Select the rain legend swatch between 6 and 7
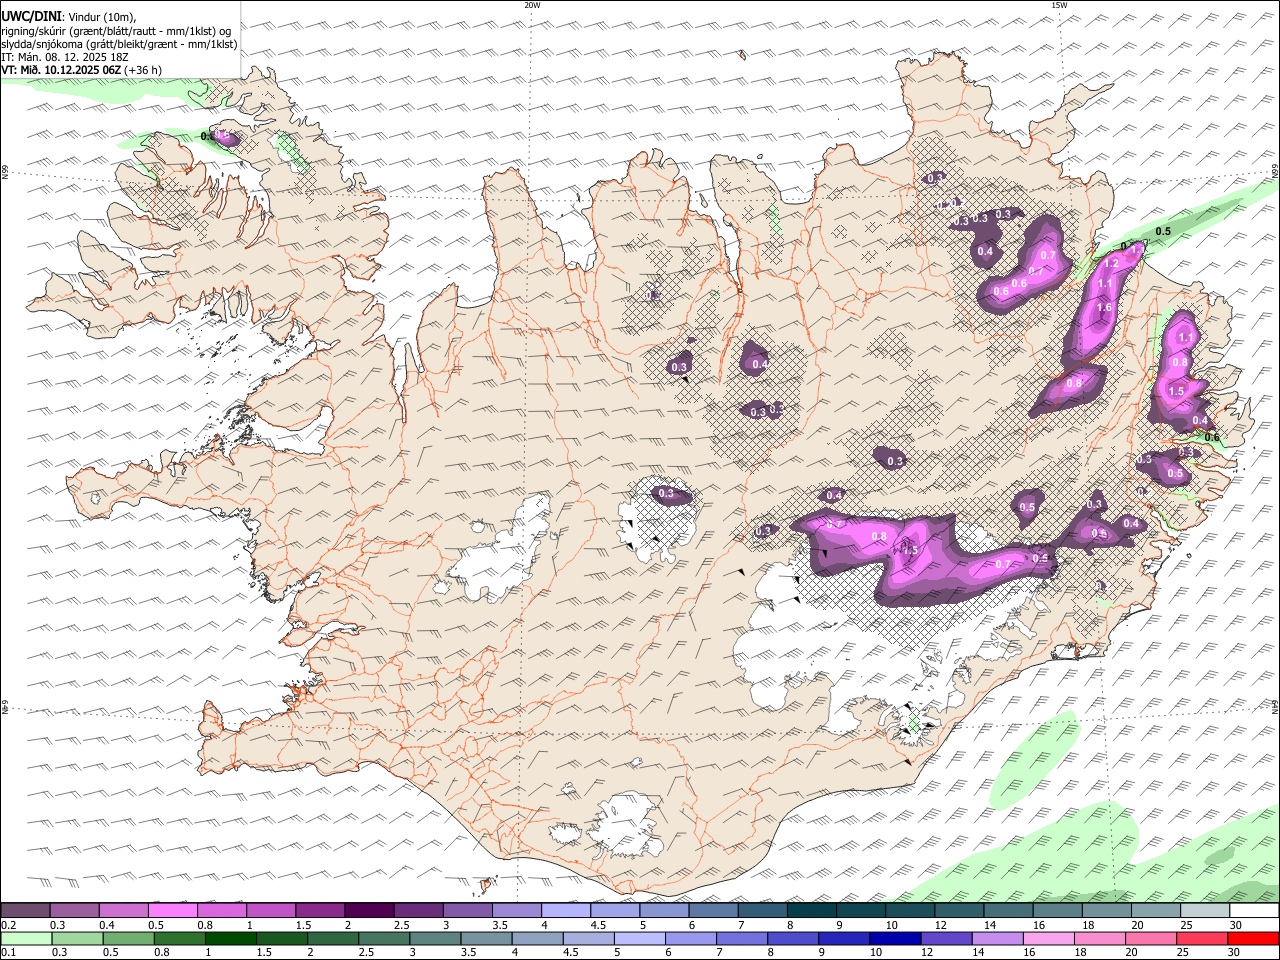 point(690,938)
